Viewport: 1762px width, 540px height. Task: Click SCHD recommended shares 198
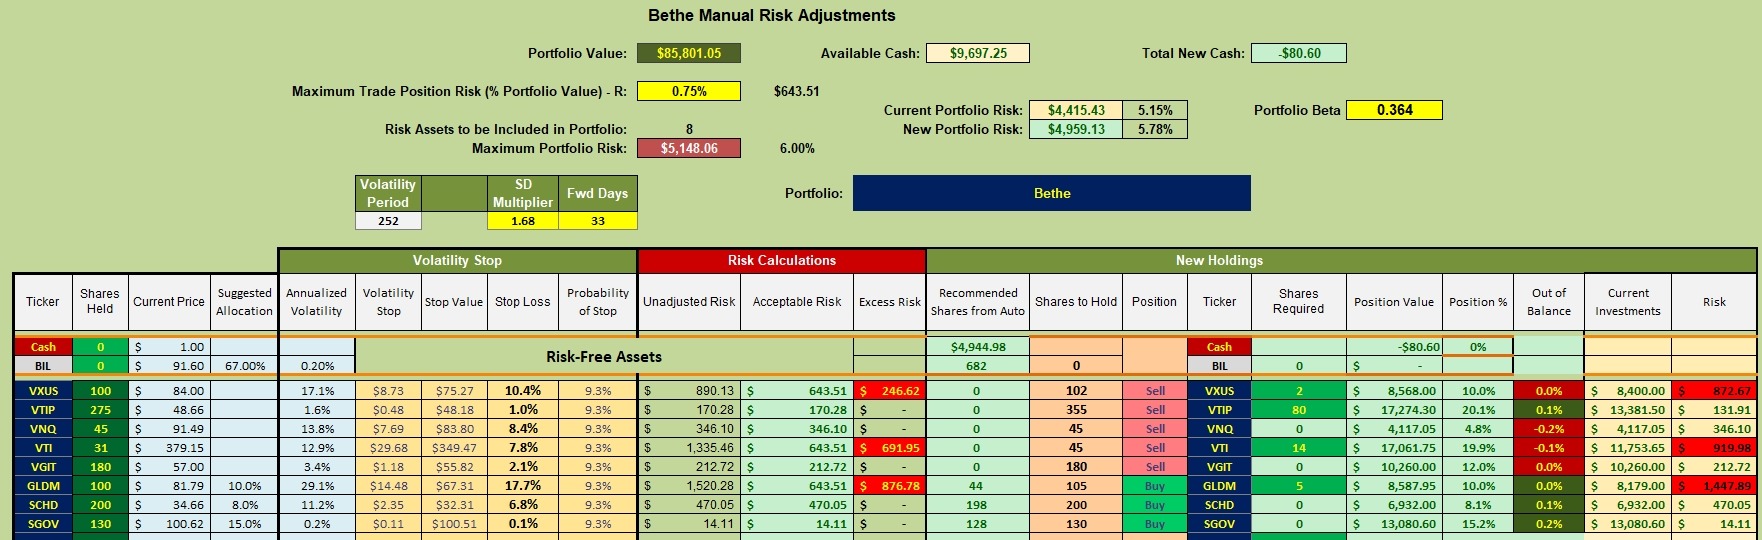click(x=977, y=505)
